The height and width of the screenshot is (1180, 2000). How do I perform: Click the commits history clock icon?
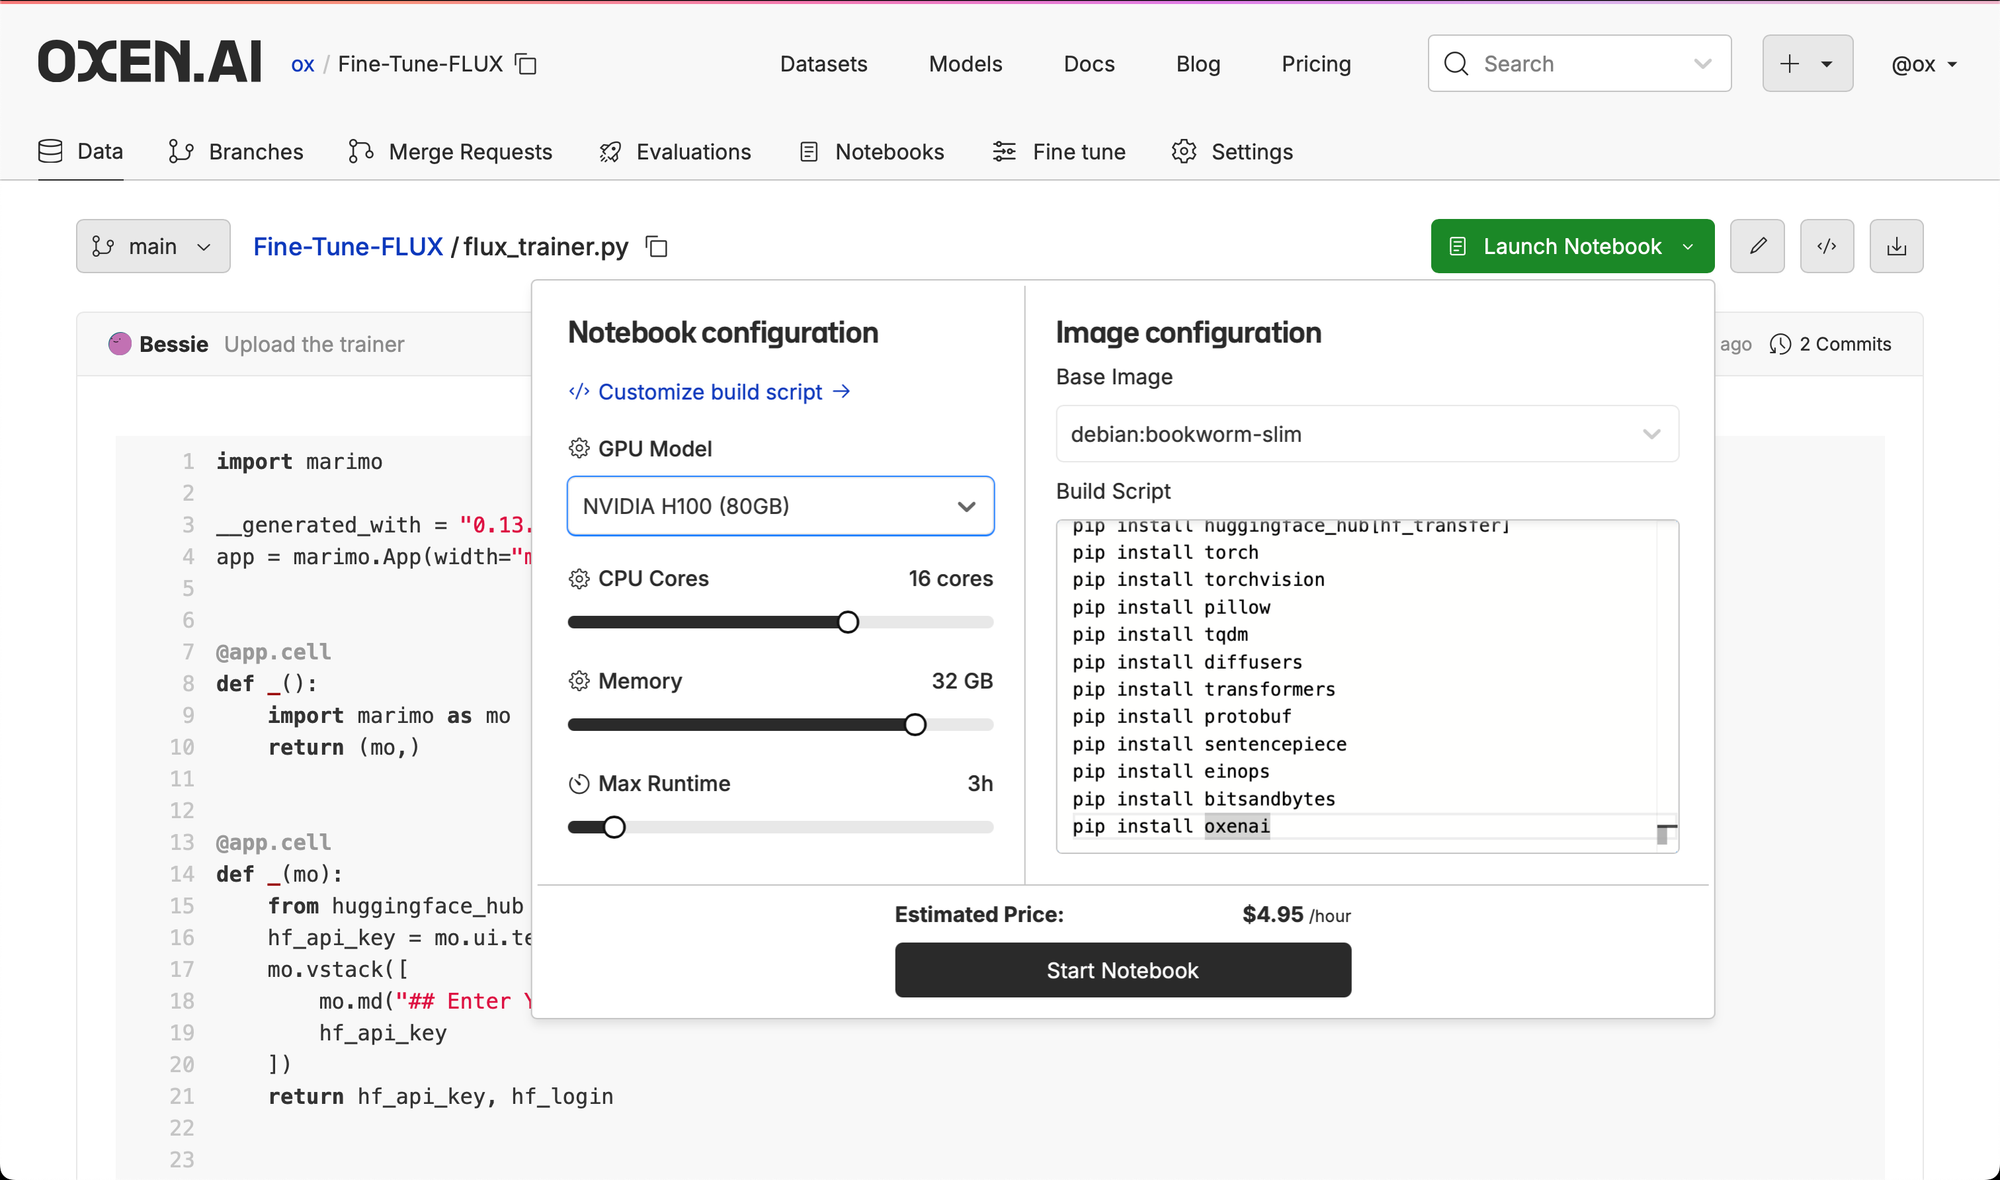1780,344
